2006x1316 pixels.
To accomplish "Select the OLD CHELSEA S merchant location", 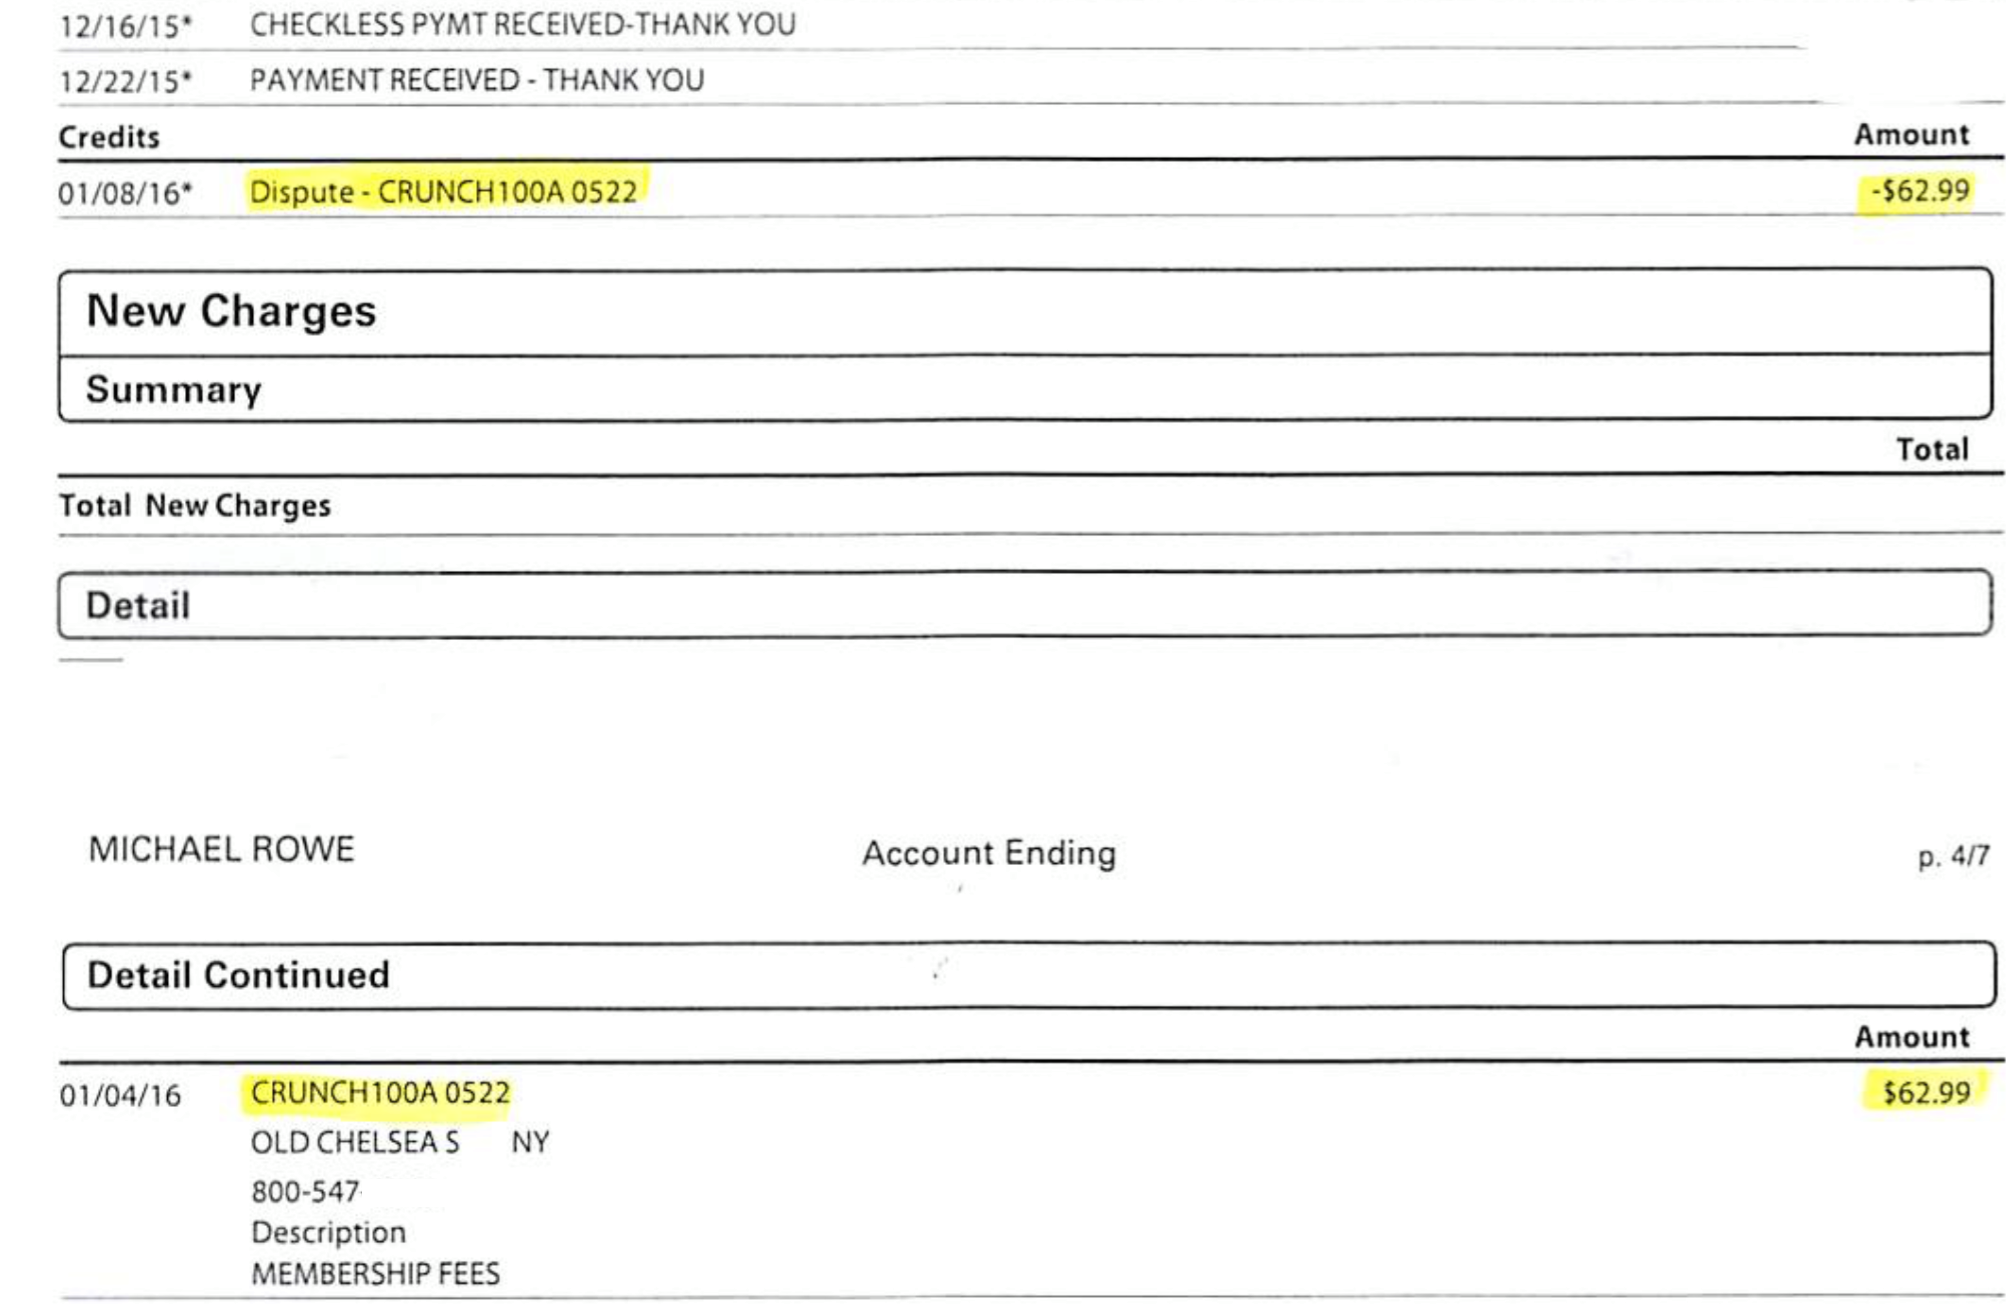I will 355,1142.
